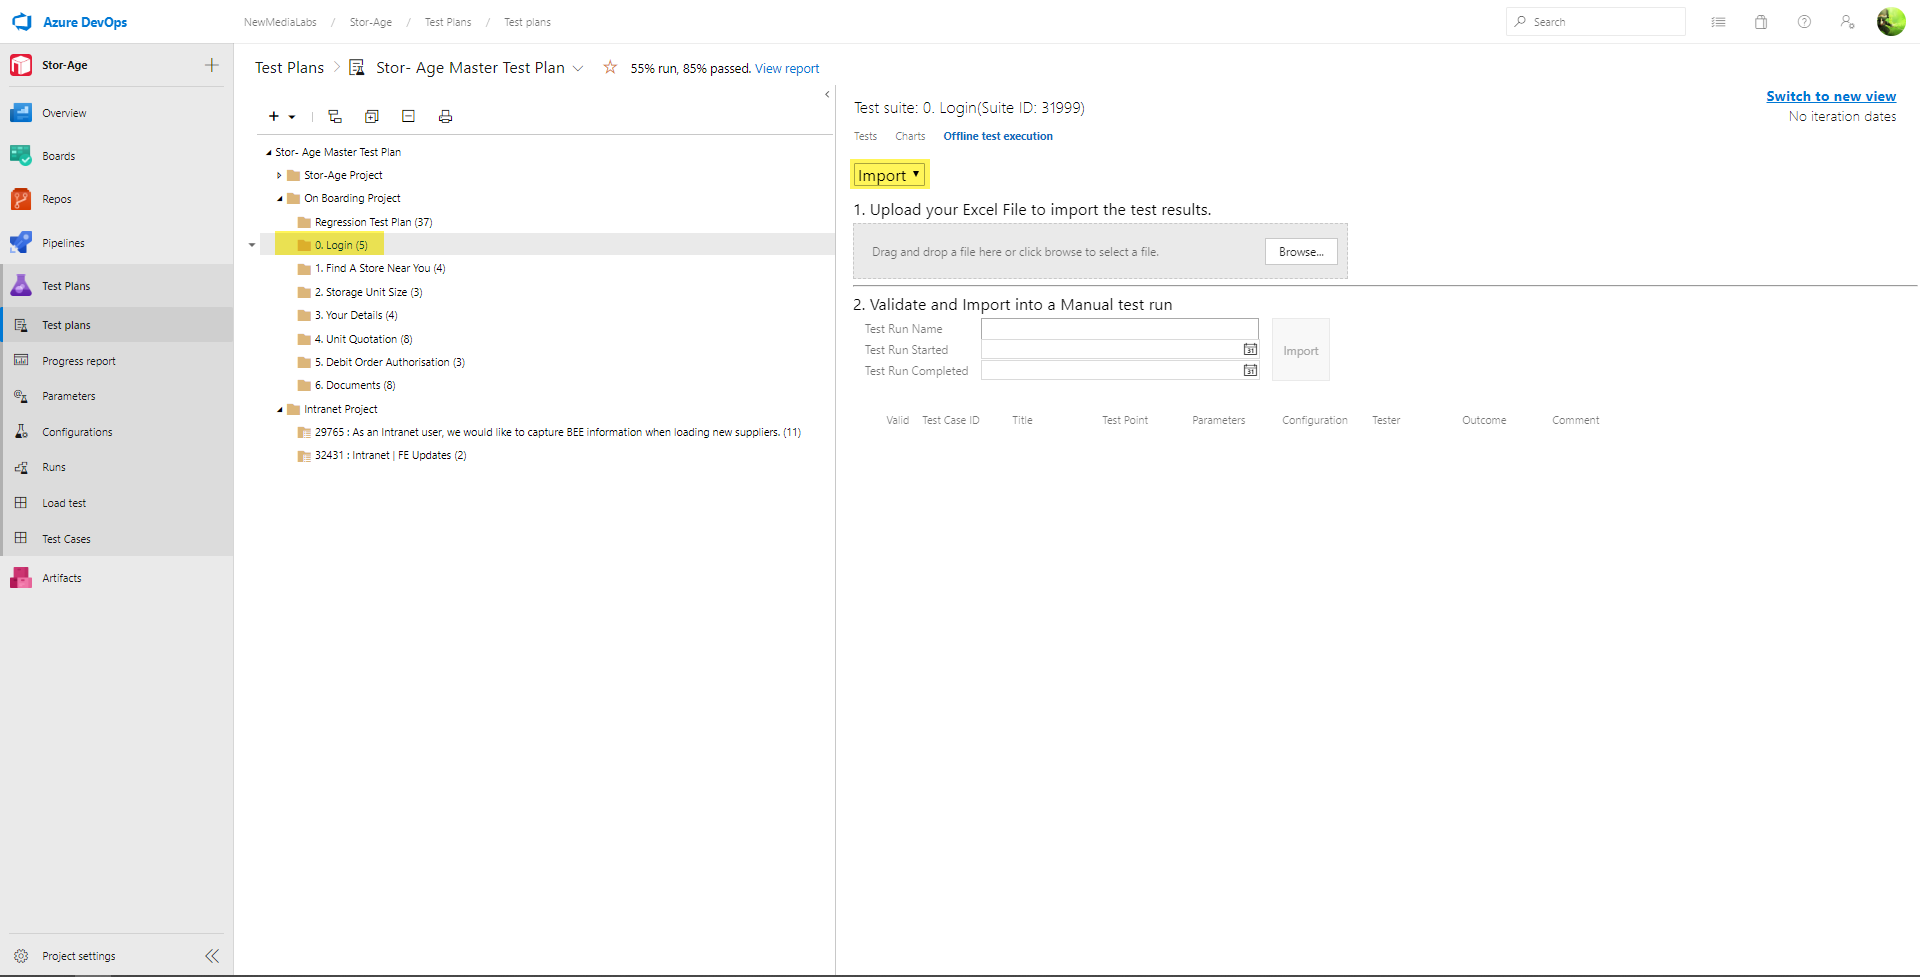The width and height of the screenshot is (1920, 977).
Task: Open the Boards hub icon
Action: coord(21,156)
